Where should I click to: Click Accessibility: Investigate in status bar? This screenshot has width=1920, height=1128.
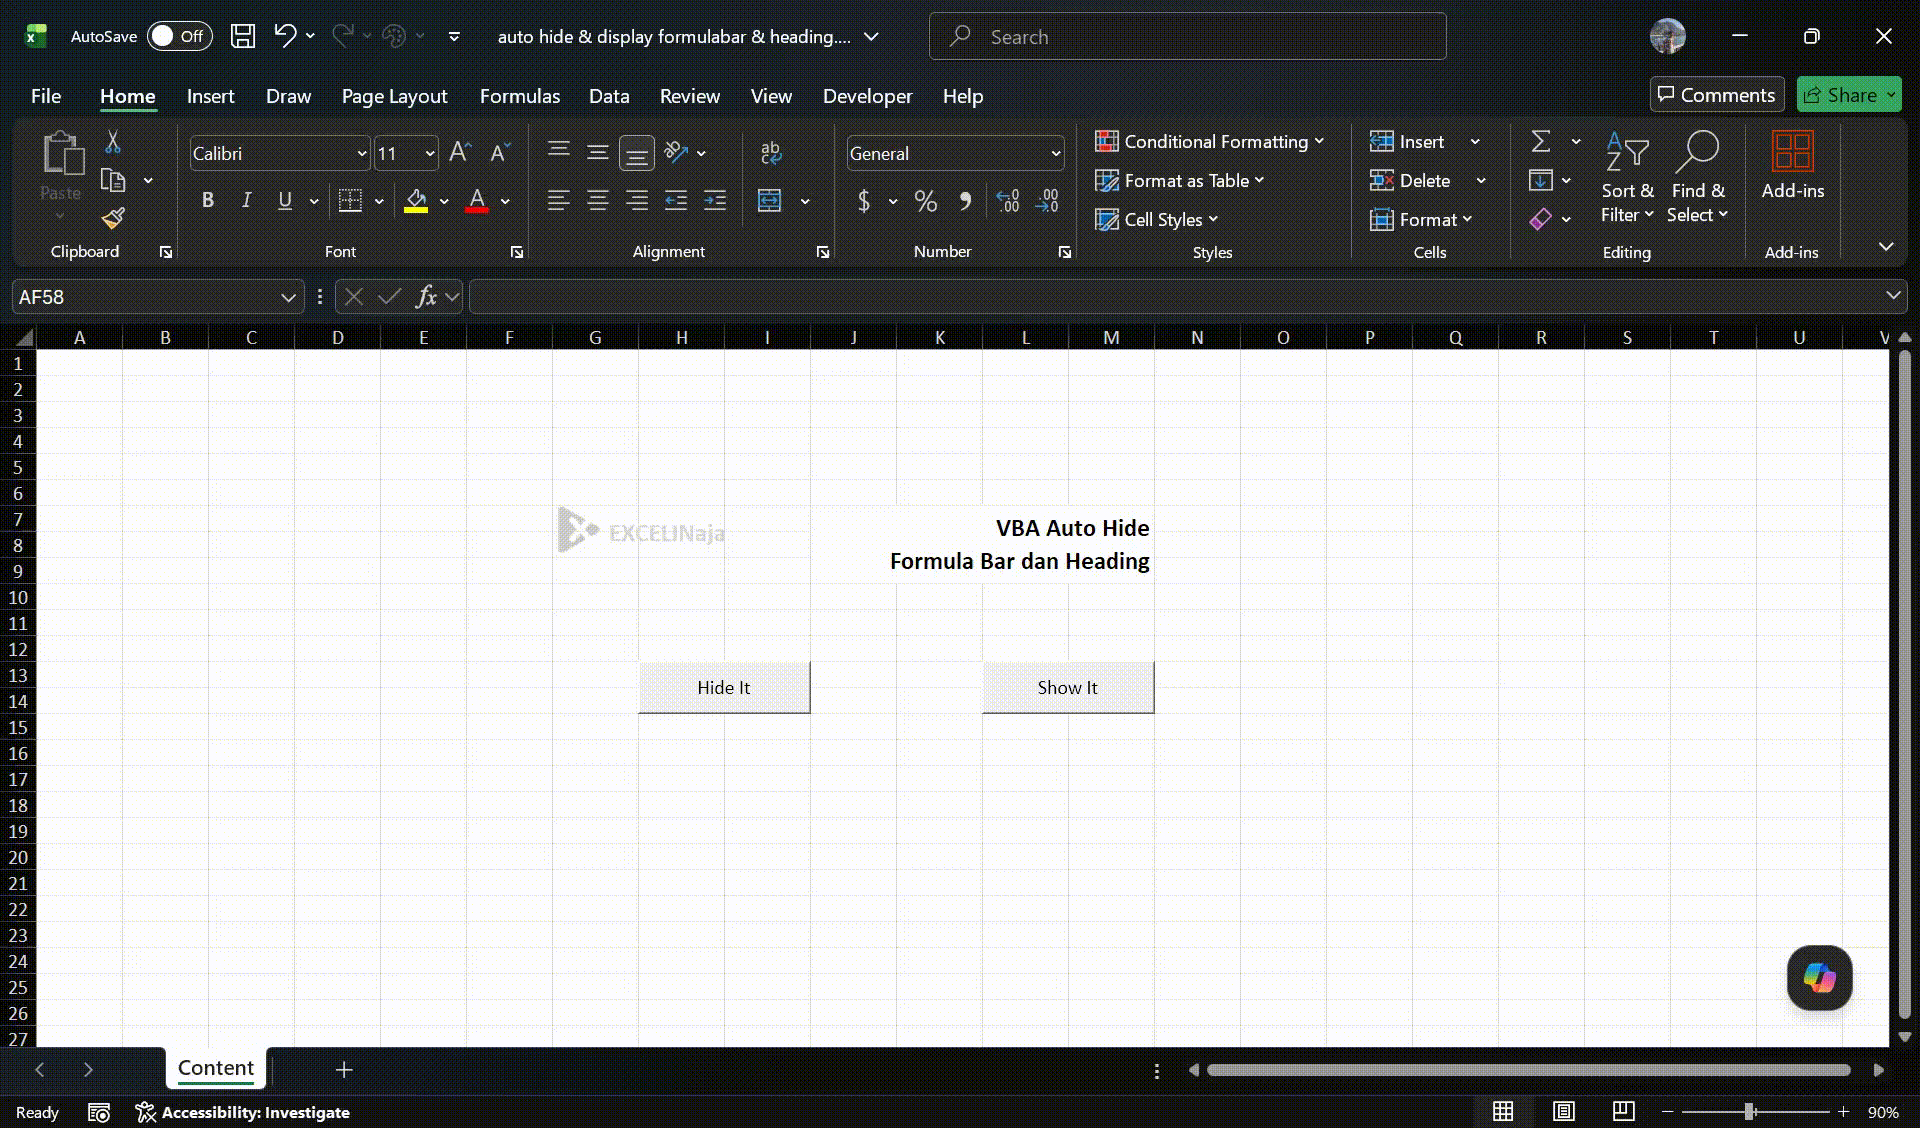click(243, 1112)
